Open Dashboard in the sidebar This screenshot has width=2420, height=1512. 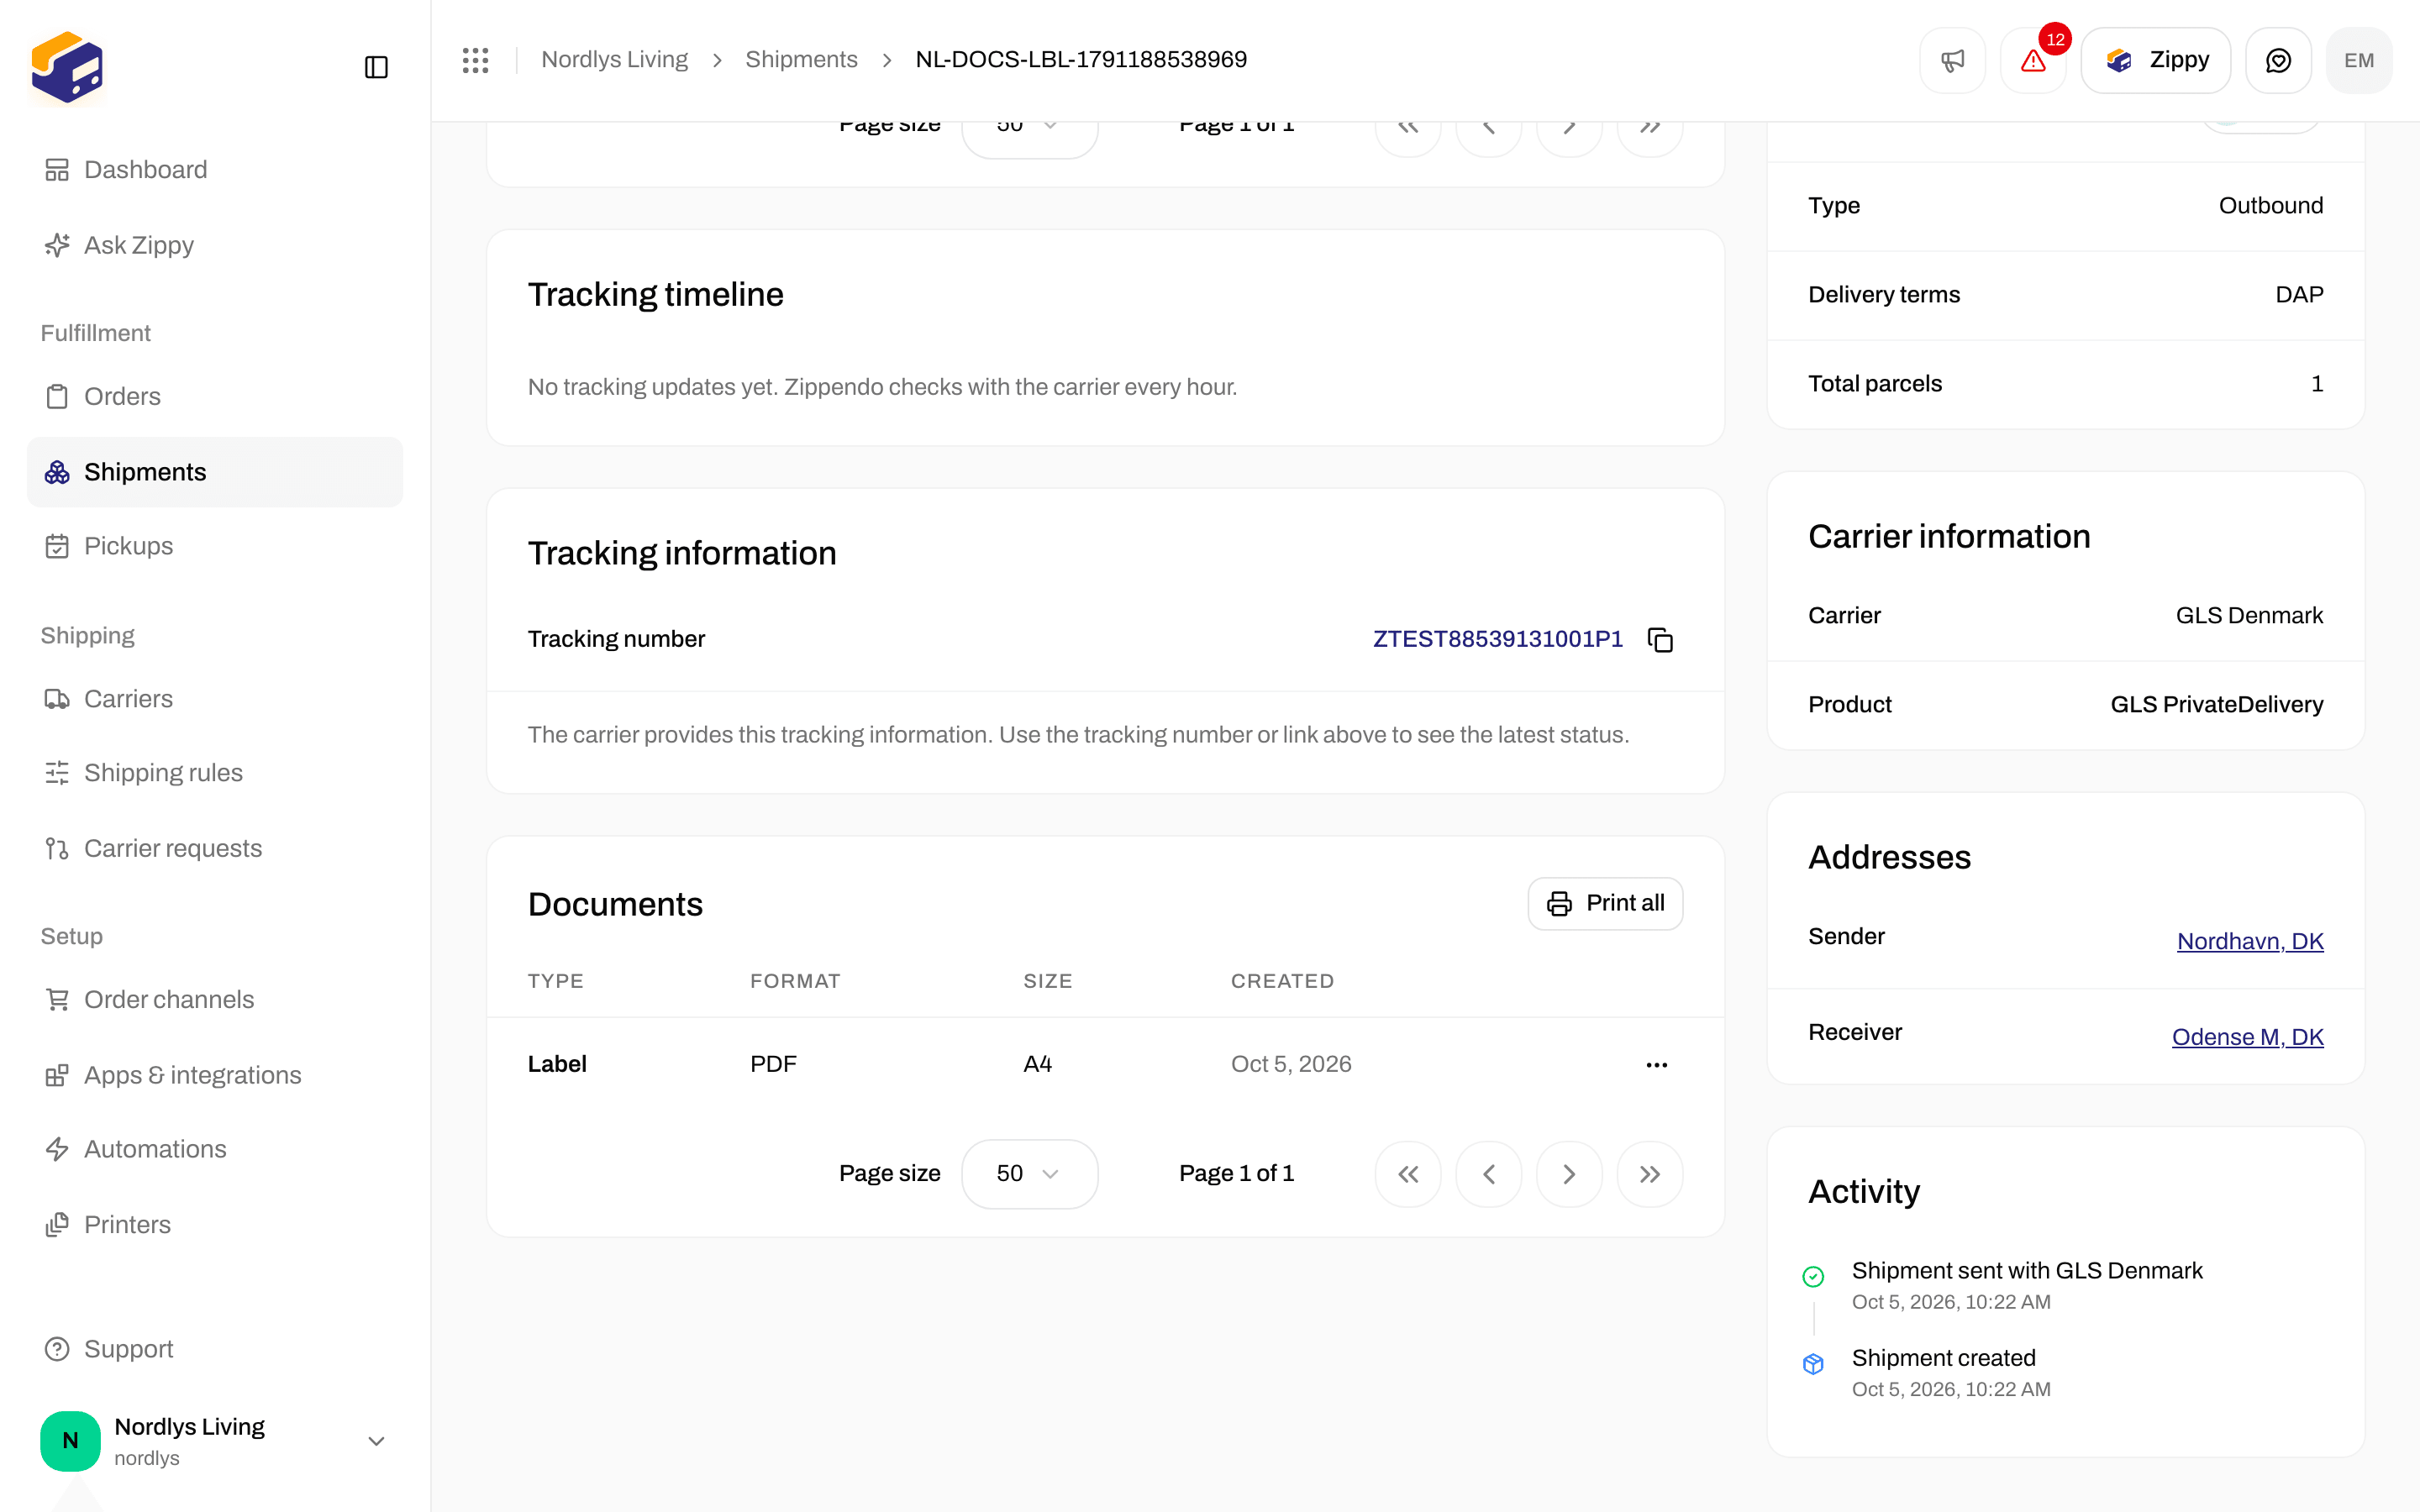215,170
